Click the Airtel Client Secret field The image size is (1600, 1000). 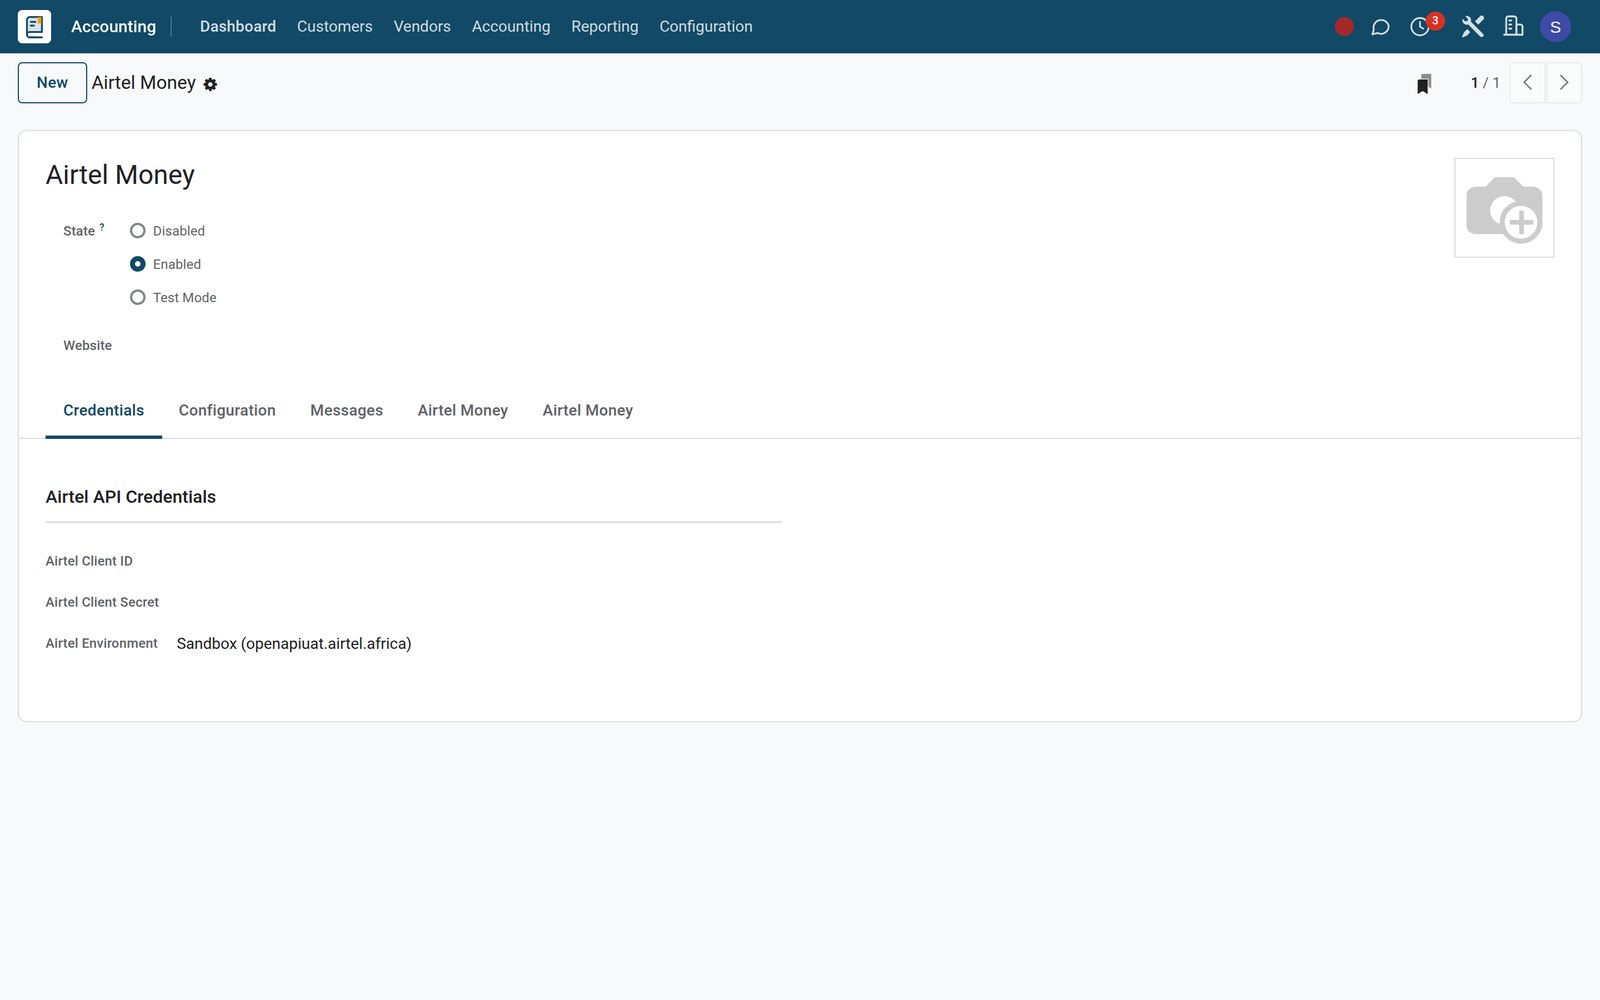(x=479, y=603)
